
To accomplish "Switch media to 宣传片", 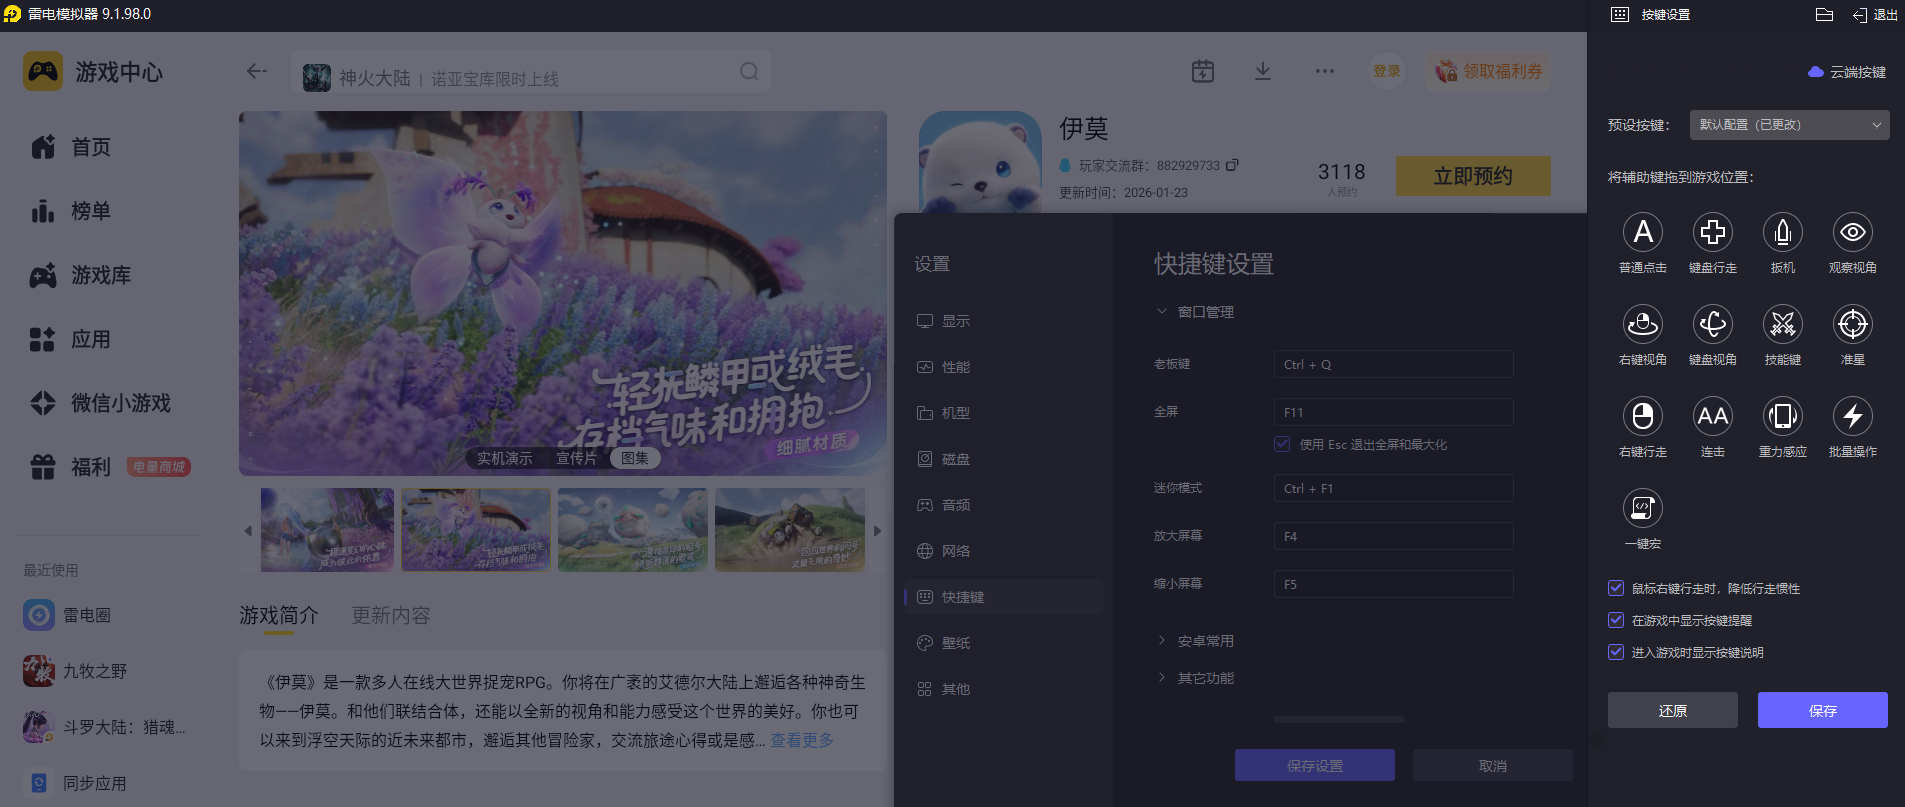I will point(576,458).
